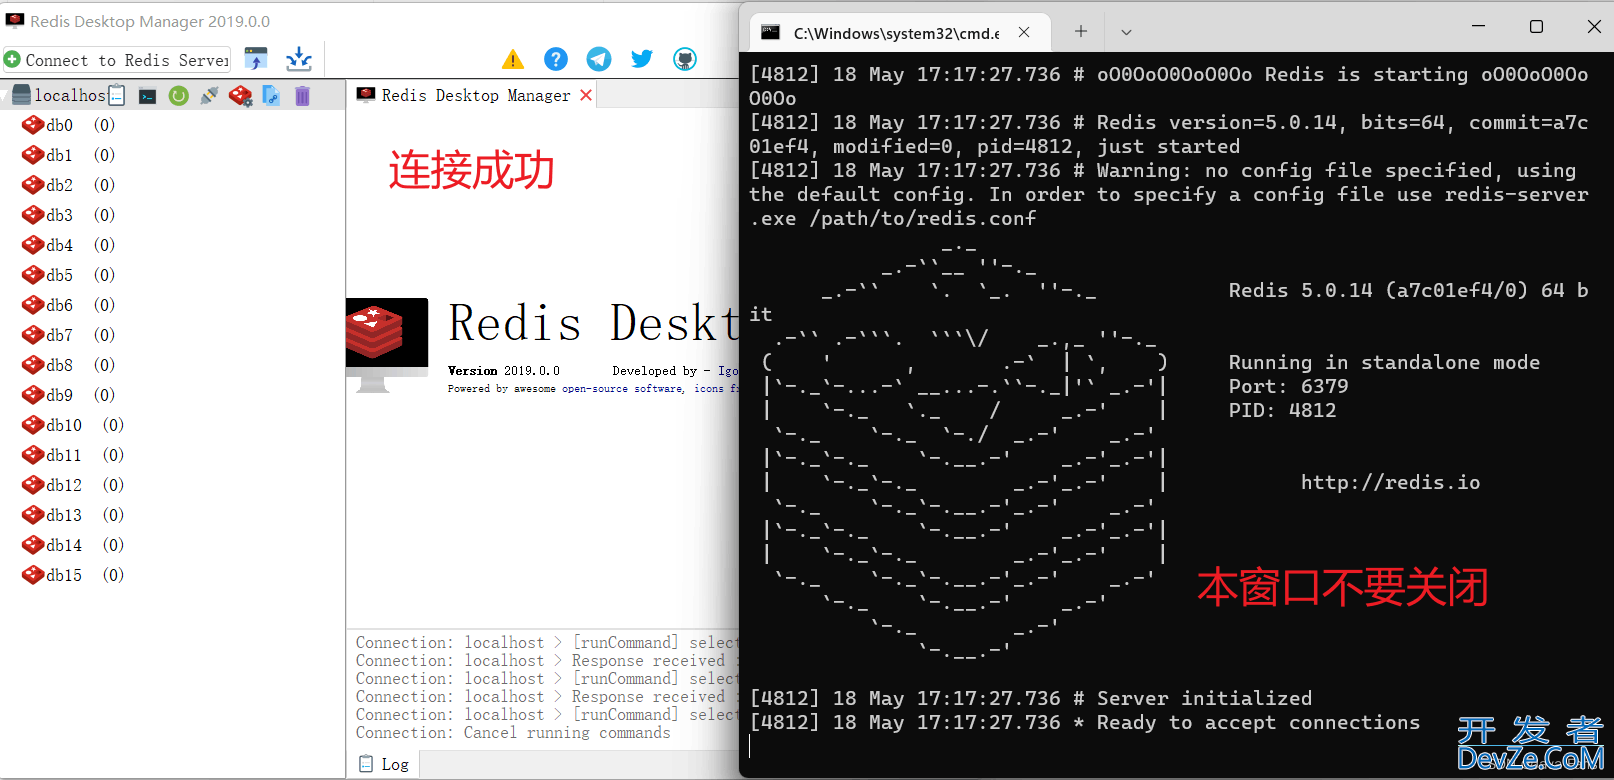
Task: Click the disconnect plug icon
Action: pyautogui.click(x=209, y=96)
